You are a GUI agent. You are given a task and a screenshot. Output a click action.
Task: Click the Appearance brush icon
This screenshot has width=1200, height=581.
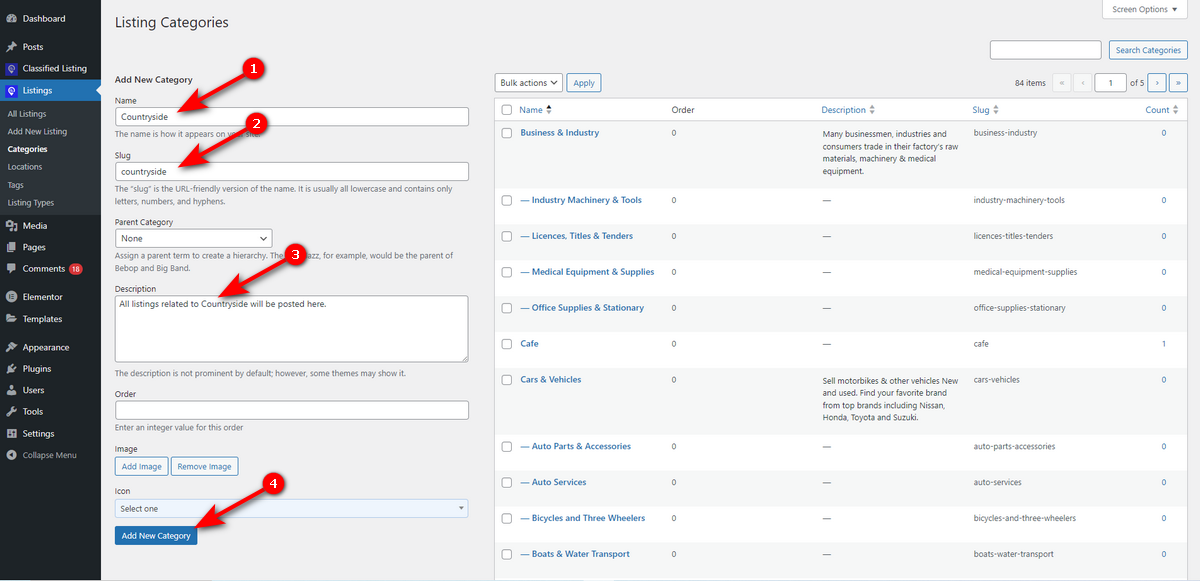[x=11, y=348]
